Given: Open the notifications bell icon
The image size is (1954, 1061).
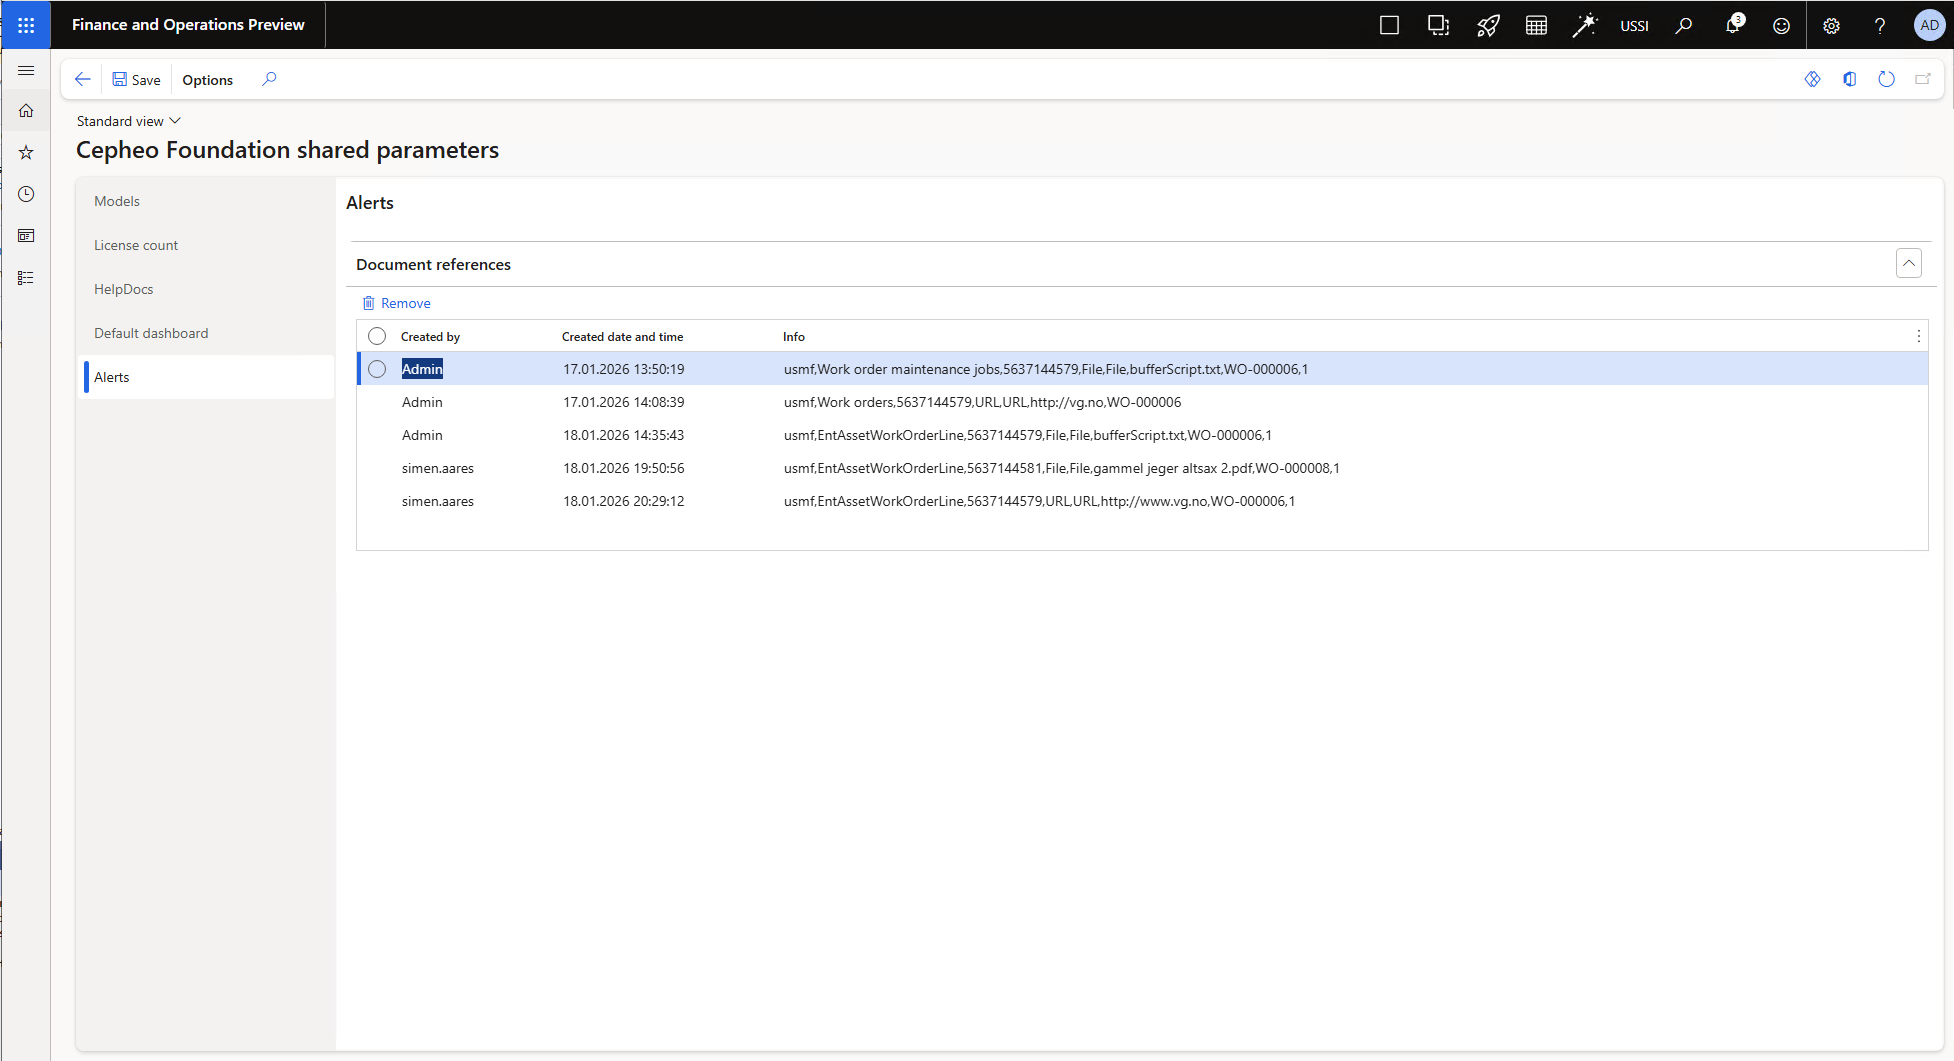Looking at the screenshot, I should point(1733,25).
